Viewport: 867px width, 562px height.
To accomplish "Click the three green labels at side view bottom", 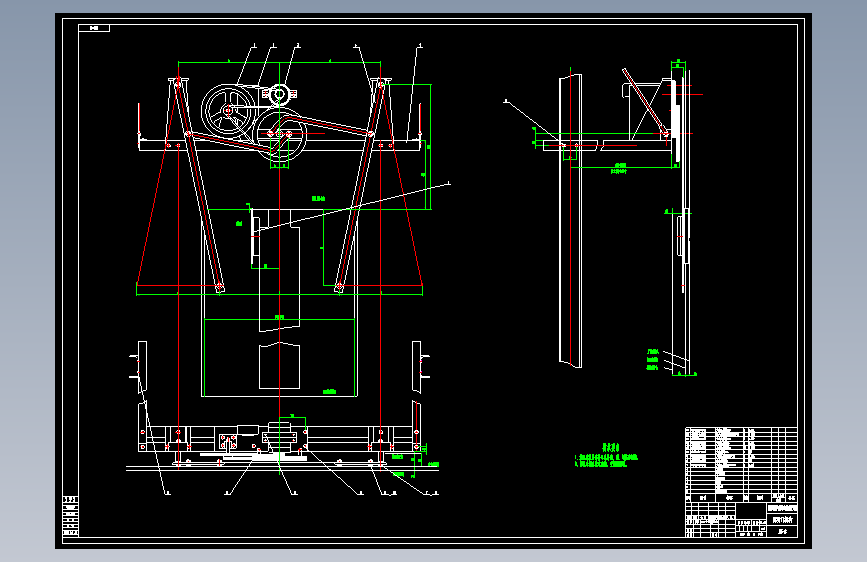I will (x=652, y=360).
